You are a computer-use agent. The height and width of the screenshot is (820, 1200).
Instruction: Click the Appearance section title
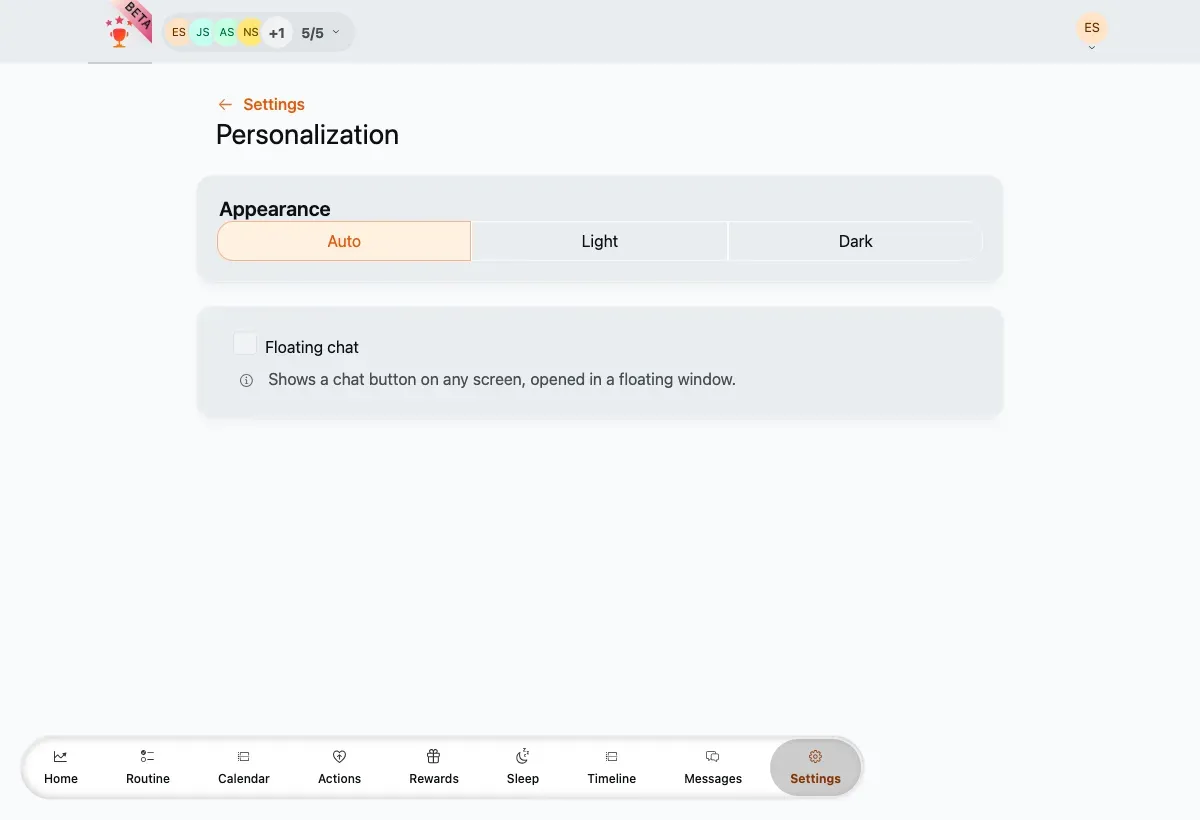tap(275, 209)
